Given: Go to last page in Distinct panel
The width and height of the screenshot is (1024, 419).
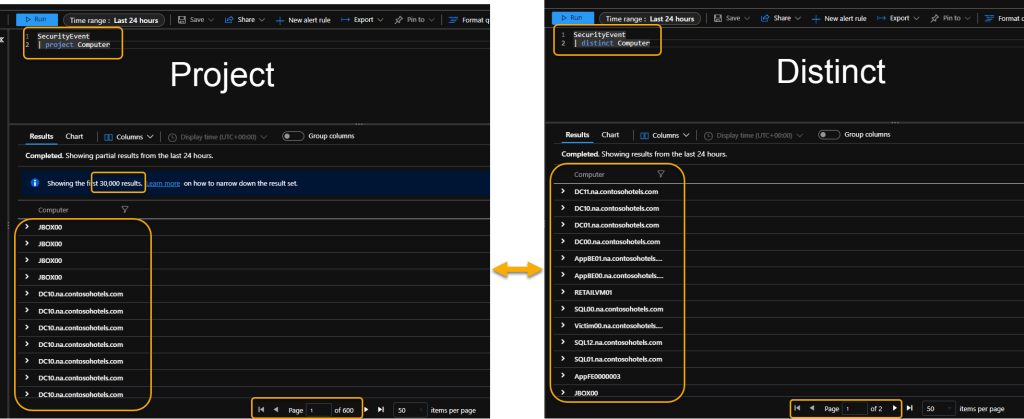Looking at the screenshot, I should [909, 408].
